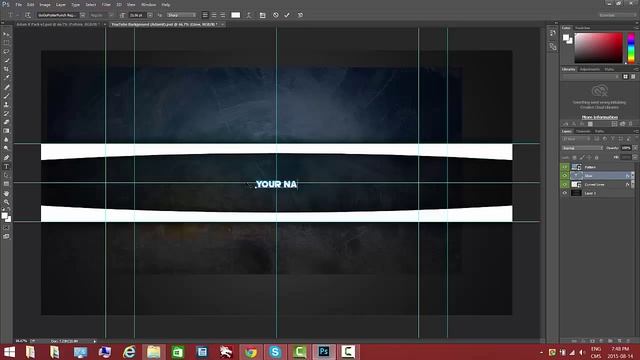This screenshot has width=640, height=360.
Task: Select the History Brush tool
Action: point(7,113)
